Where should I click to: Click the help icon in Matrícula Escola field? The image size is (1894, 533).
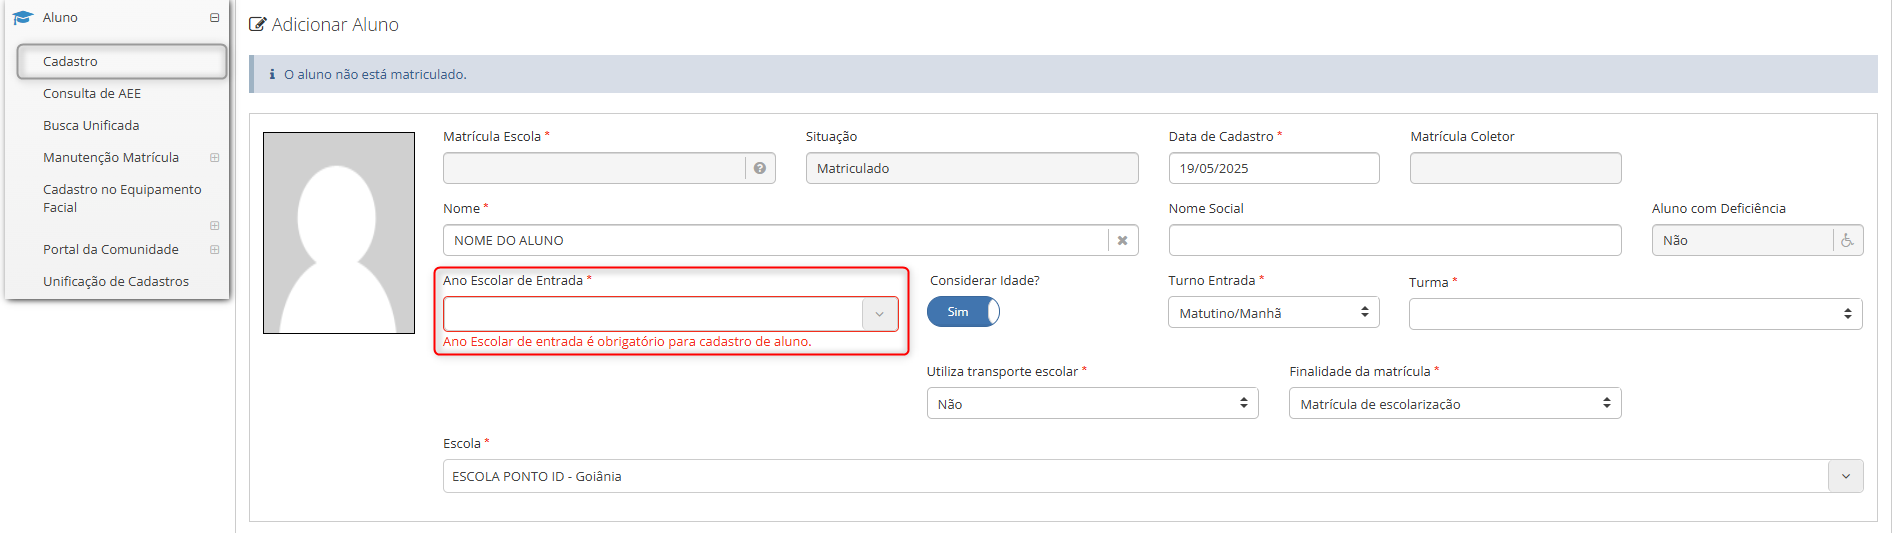(760, 168)
